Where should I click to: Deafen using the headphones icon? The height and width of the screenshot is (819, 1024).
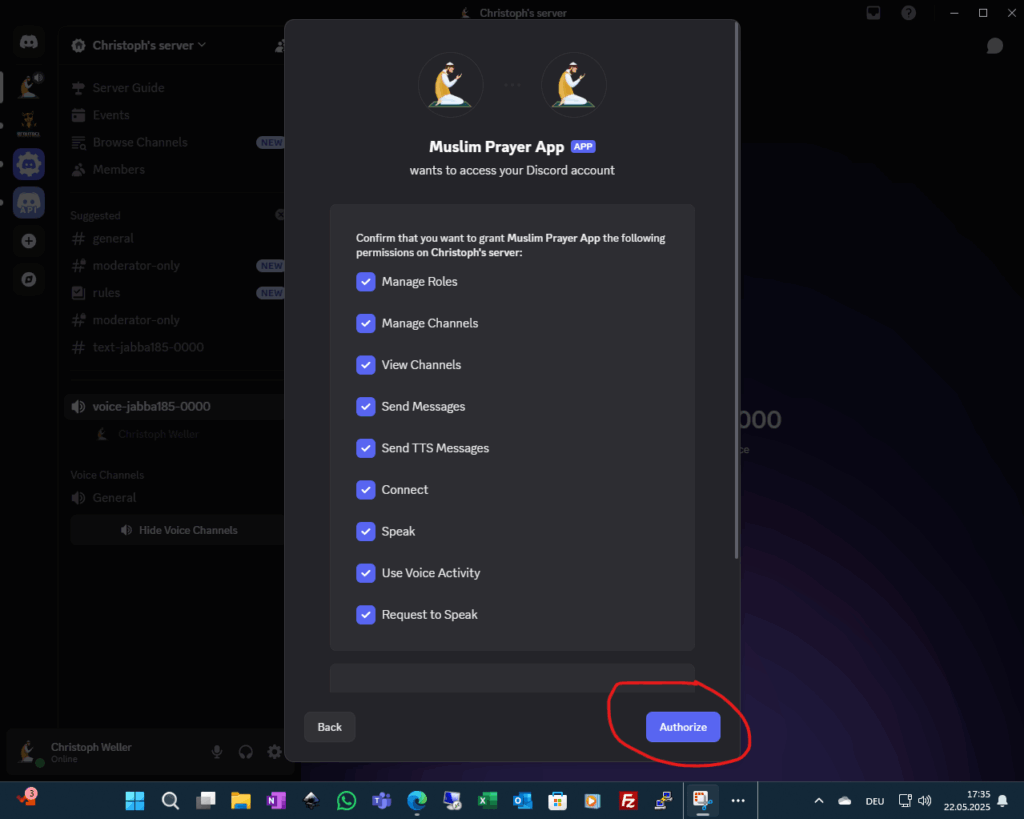click(246, 752)
